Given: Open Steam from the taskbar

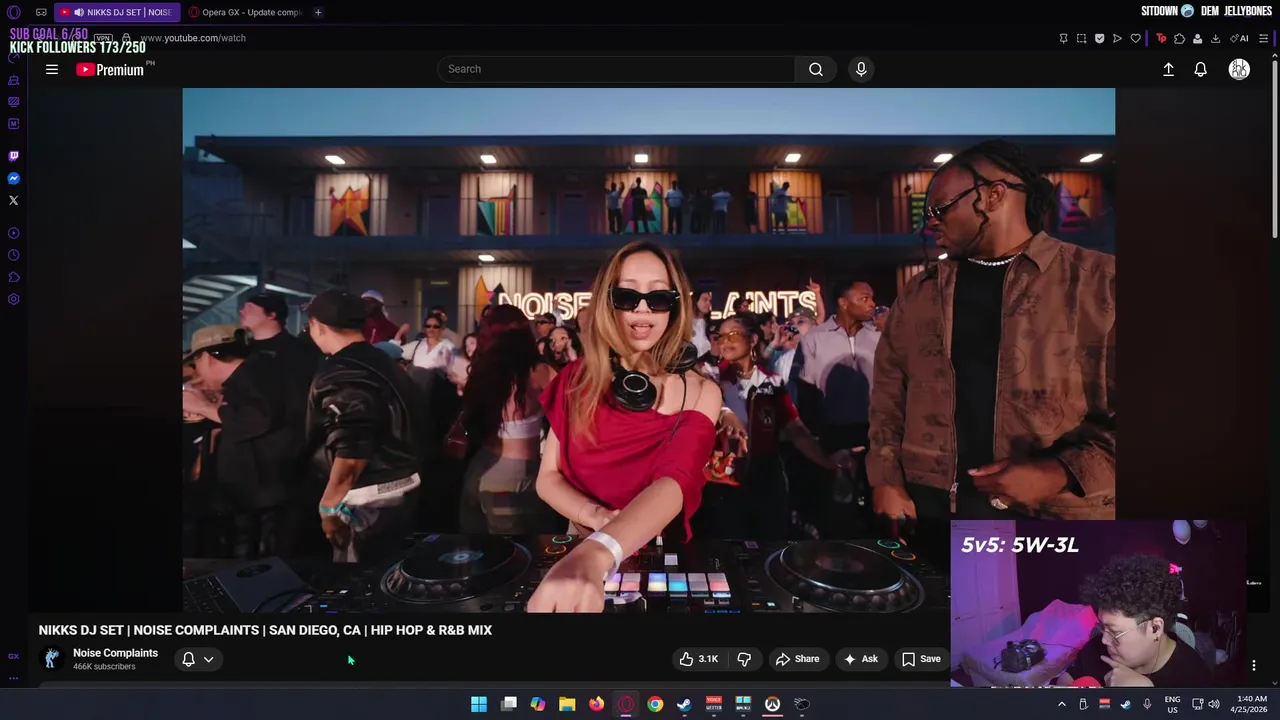Looking at the screenshot, I should (x=684, y=704).
